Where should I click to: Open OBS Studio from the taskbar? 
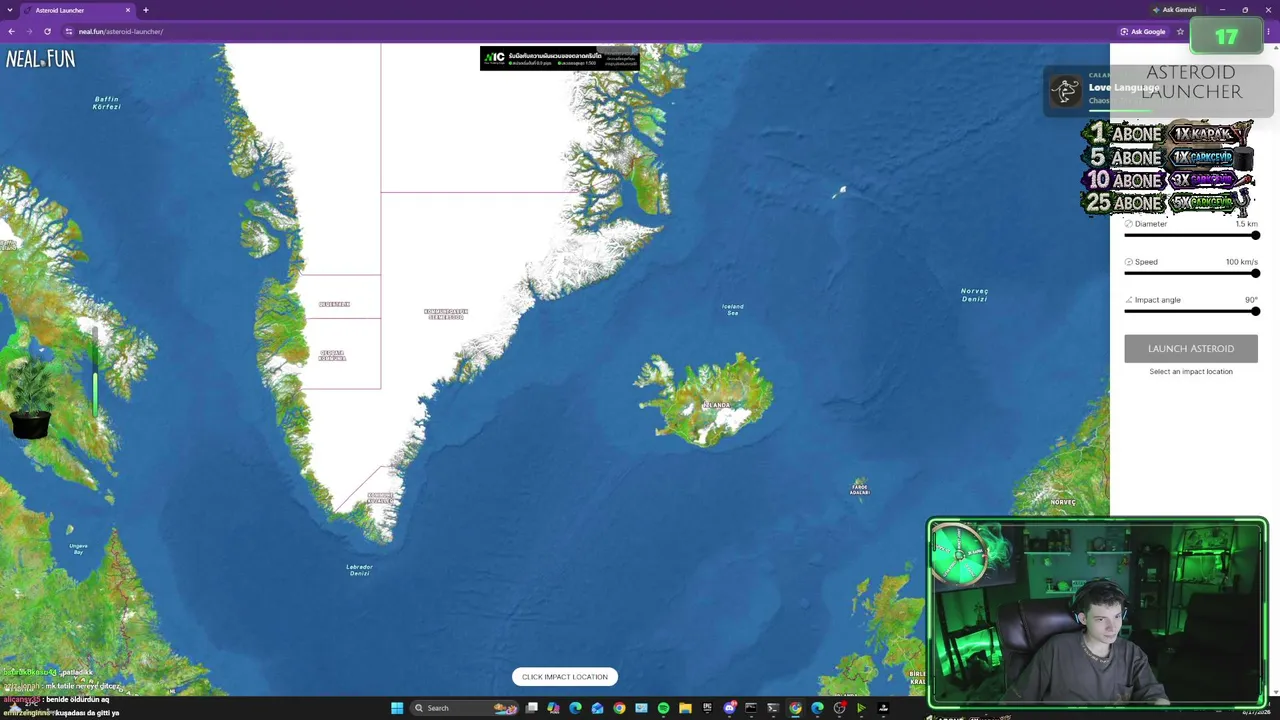[839, 708]
